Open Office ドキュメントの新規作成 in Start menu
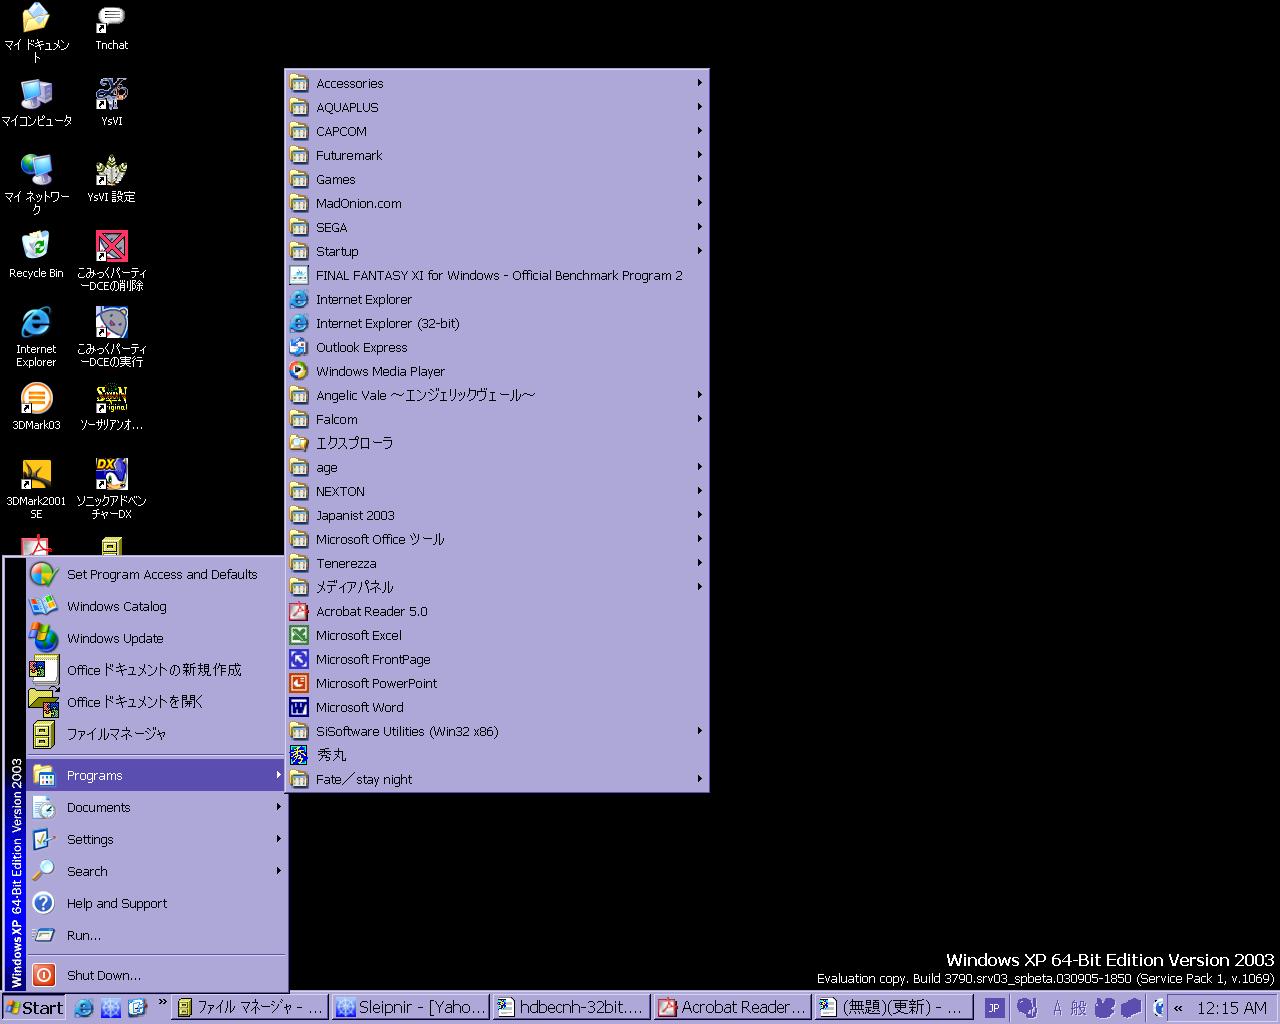This screenshot has height=1024, width=1280. coord(157,670)
